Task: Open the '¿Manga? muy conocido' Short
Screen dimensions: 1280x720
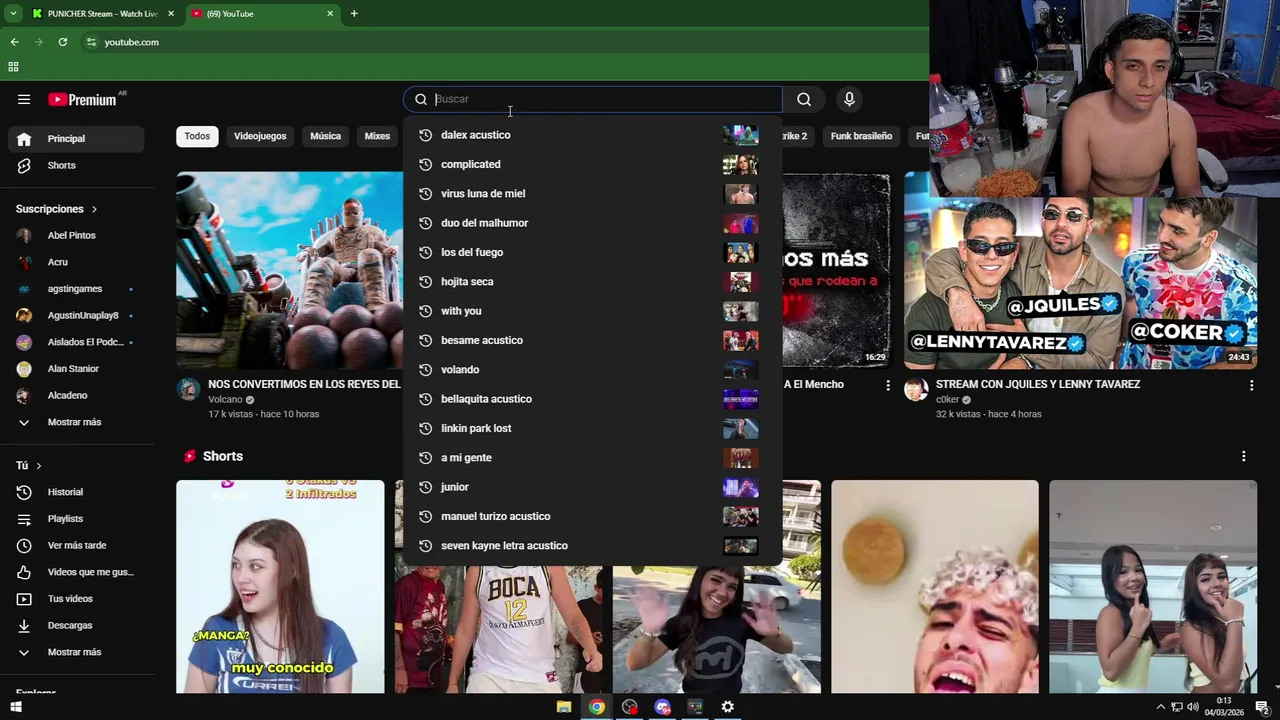Action: [x=280, y=587]
